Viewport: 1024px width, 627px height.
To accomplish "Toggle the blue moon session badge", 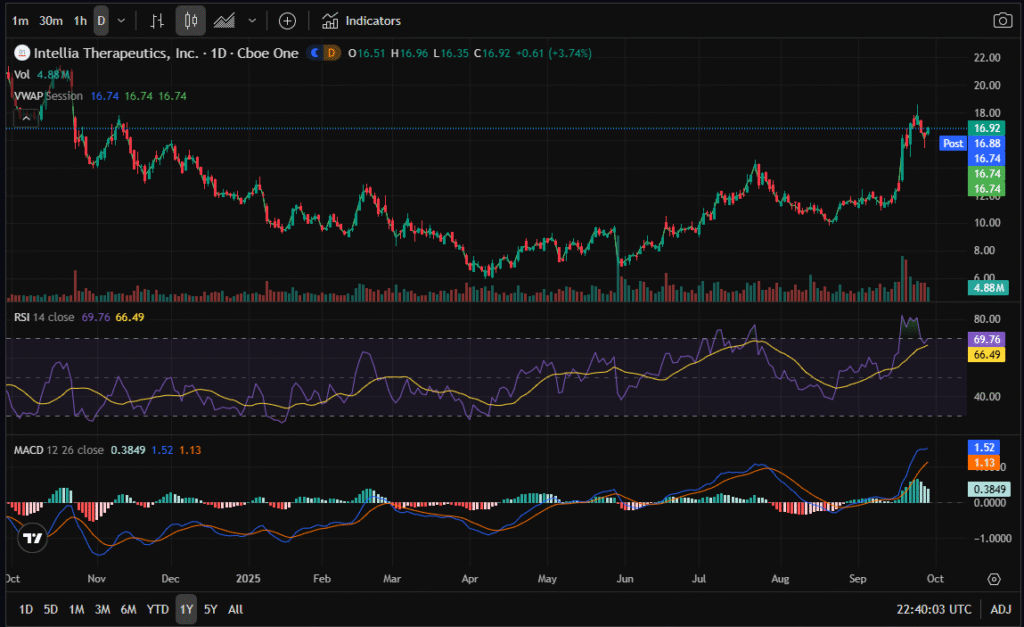I will pyautogui.click(x=316, y=53).
